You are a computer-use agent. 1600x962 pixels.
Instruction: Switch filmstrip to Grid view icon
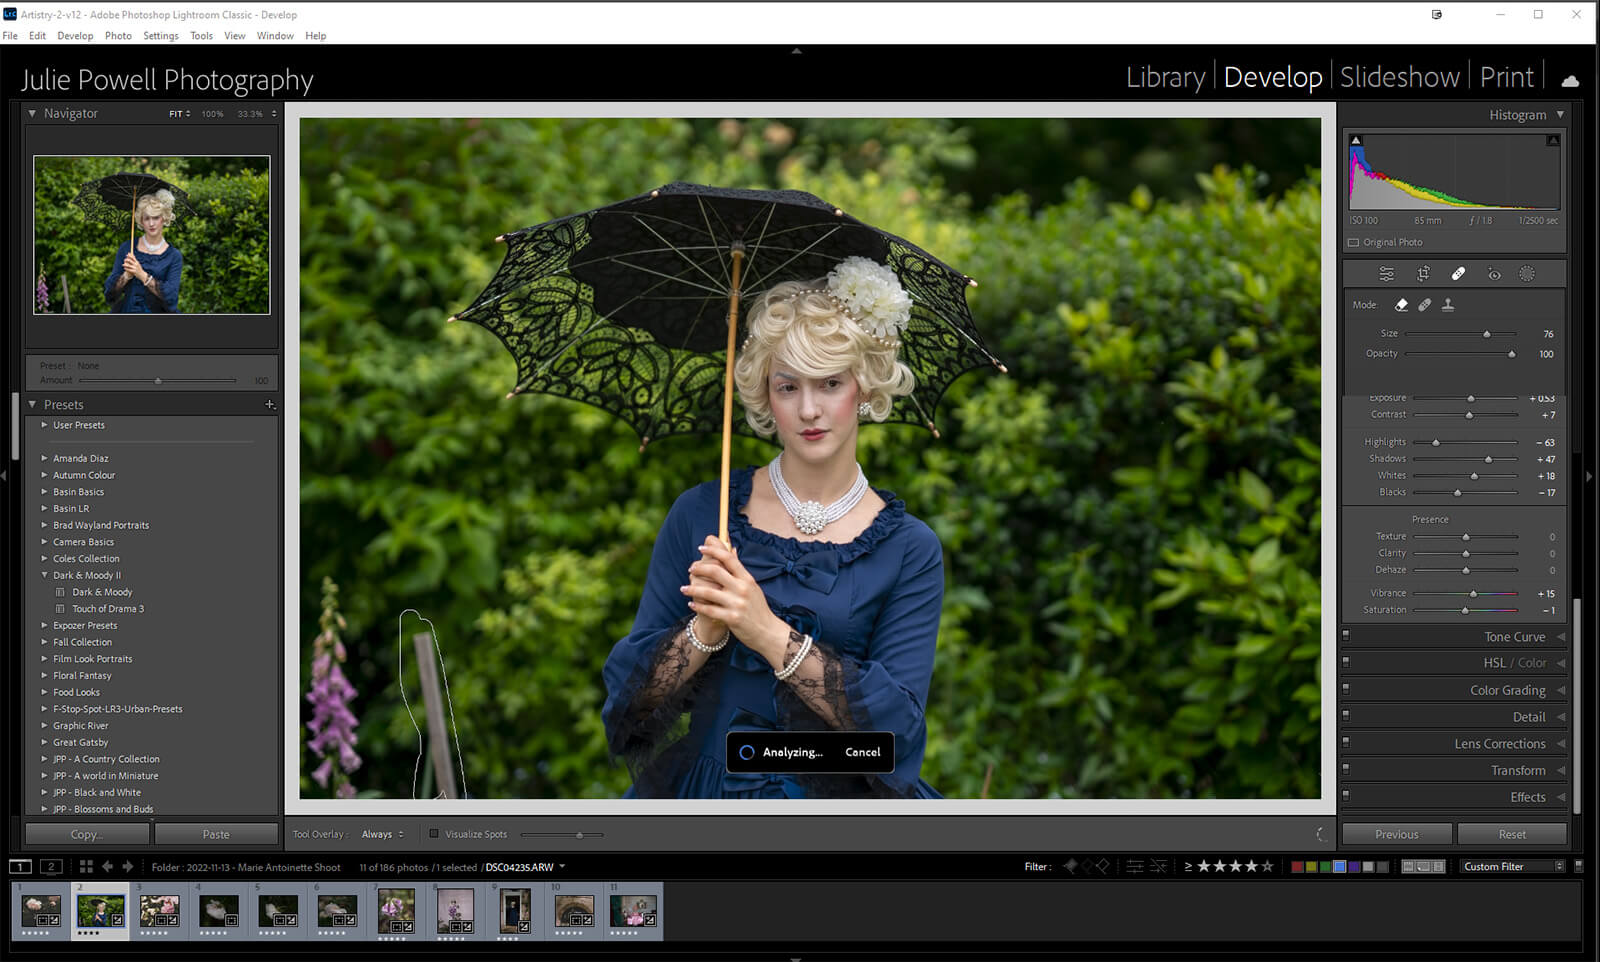tap(86, 867)
